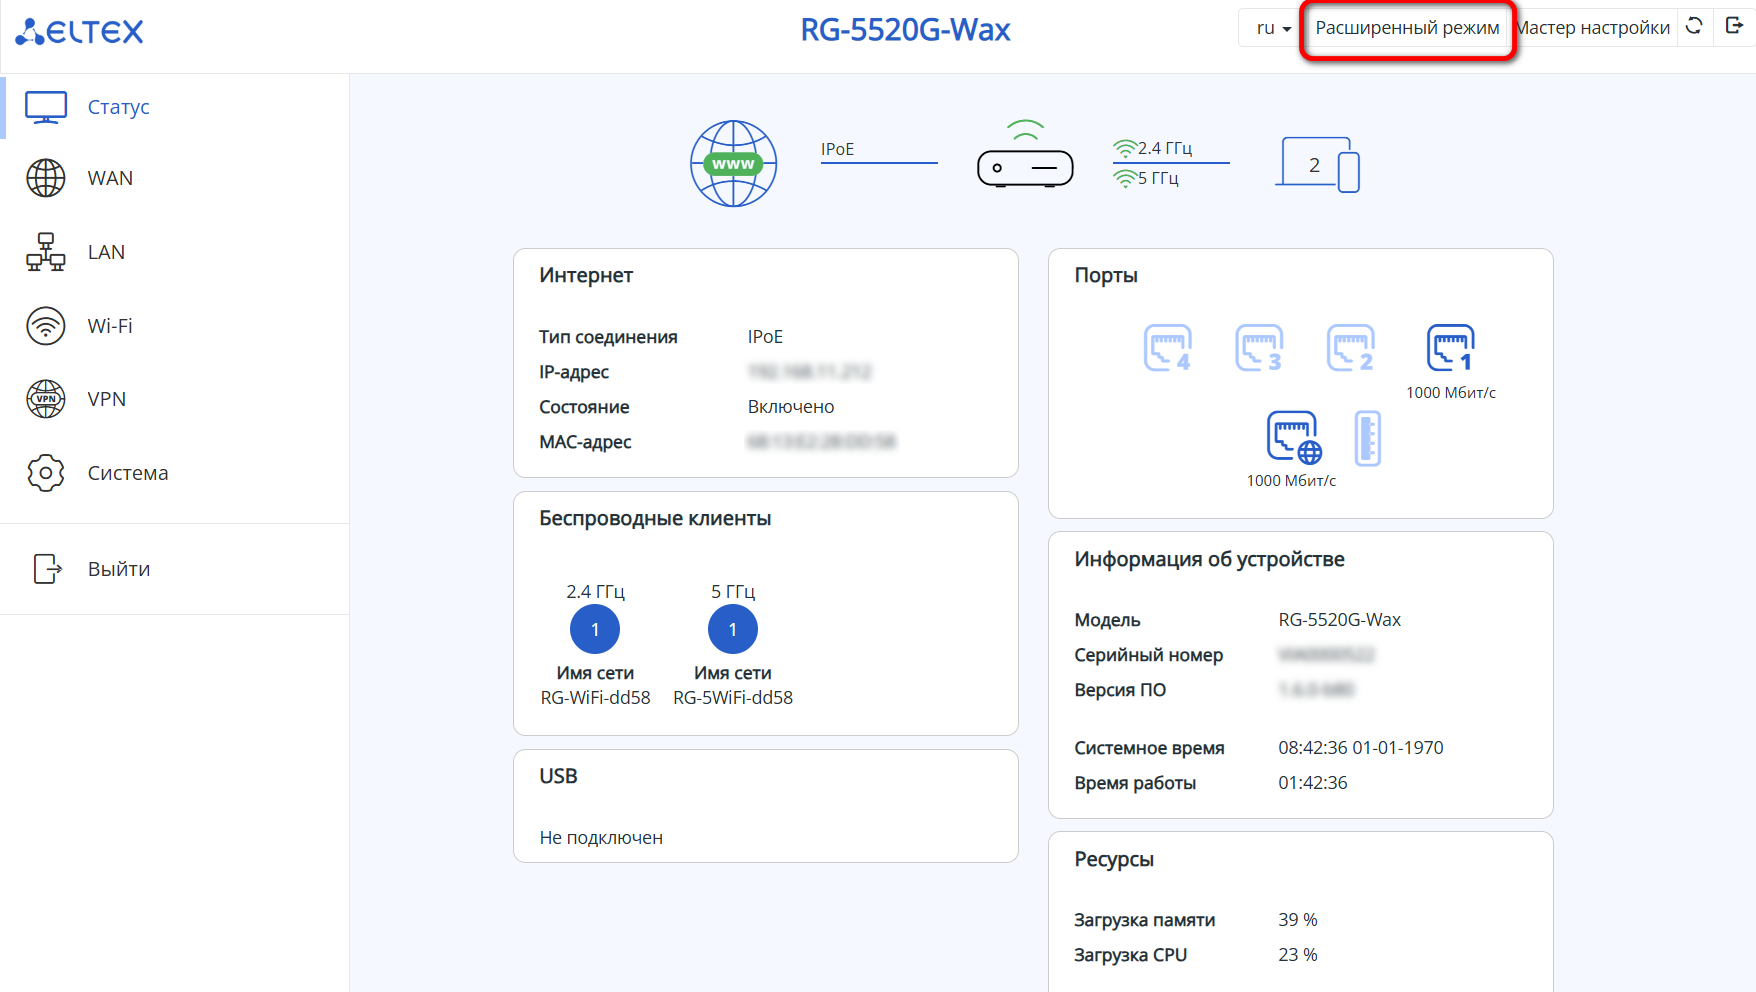Click the 5 ГГц label in diagram
The image size is (1756, 992).
(1158, 179)
